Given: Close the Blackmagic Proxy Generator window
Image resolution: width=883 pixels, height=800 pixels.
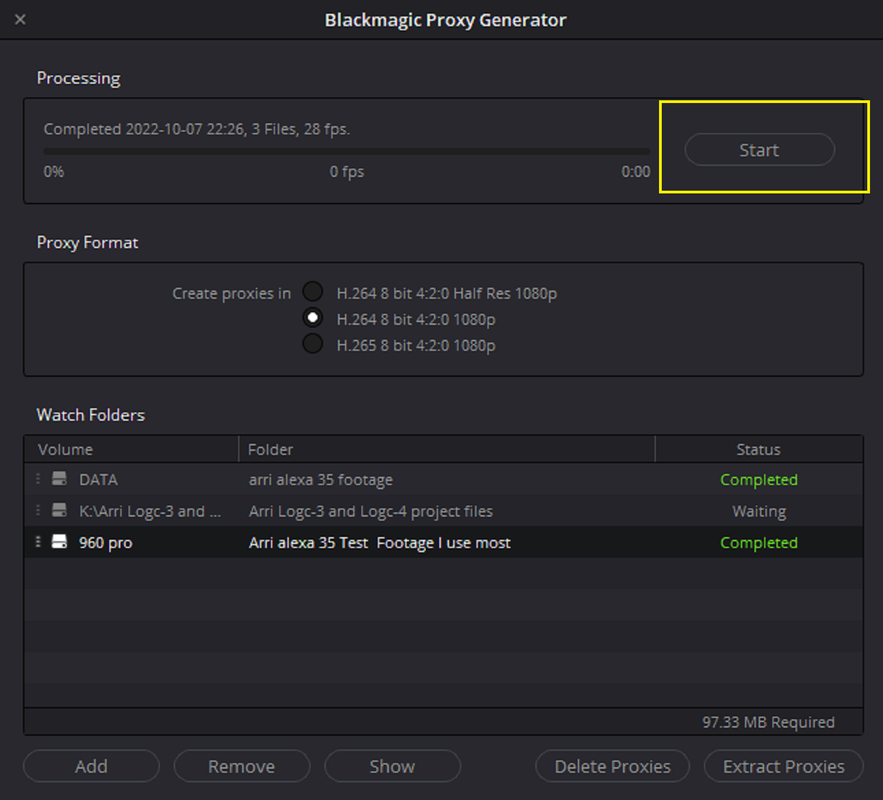Looking at the screenshot, I should point(20,20).
